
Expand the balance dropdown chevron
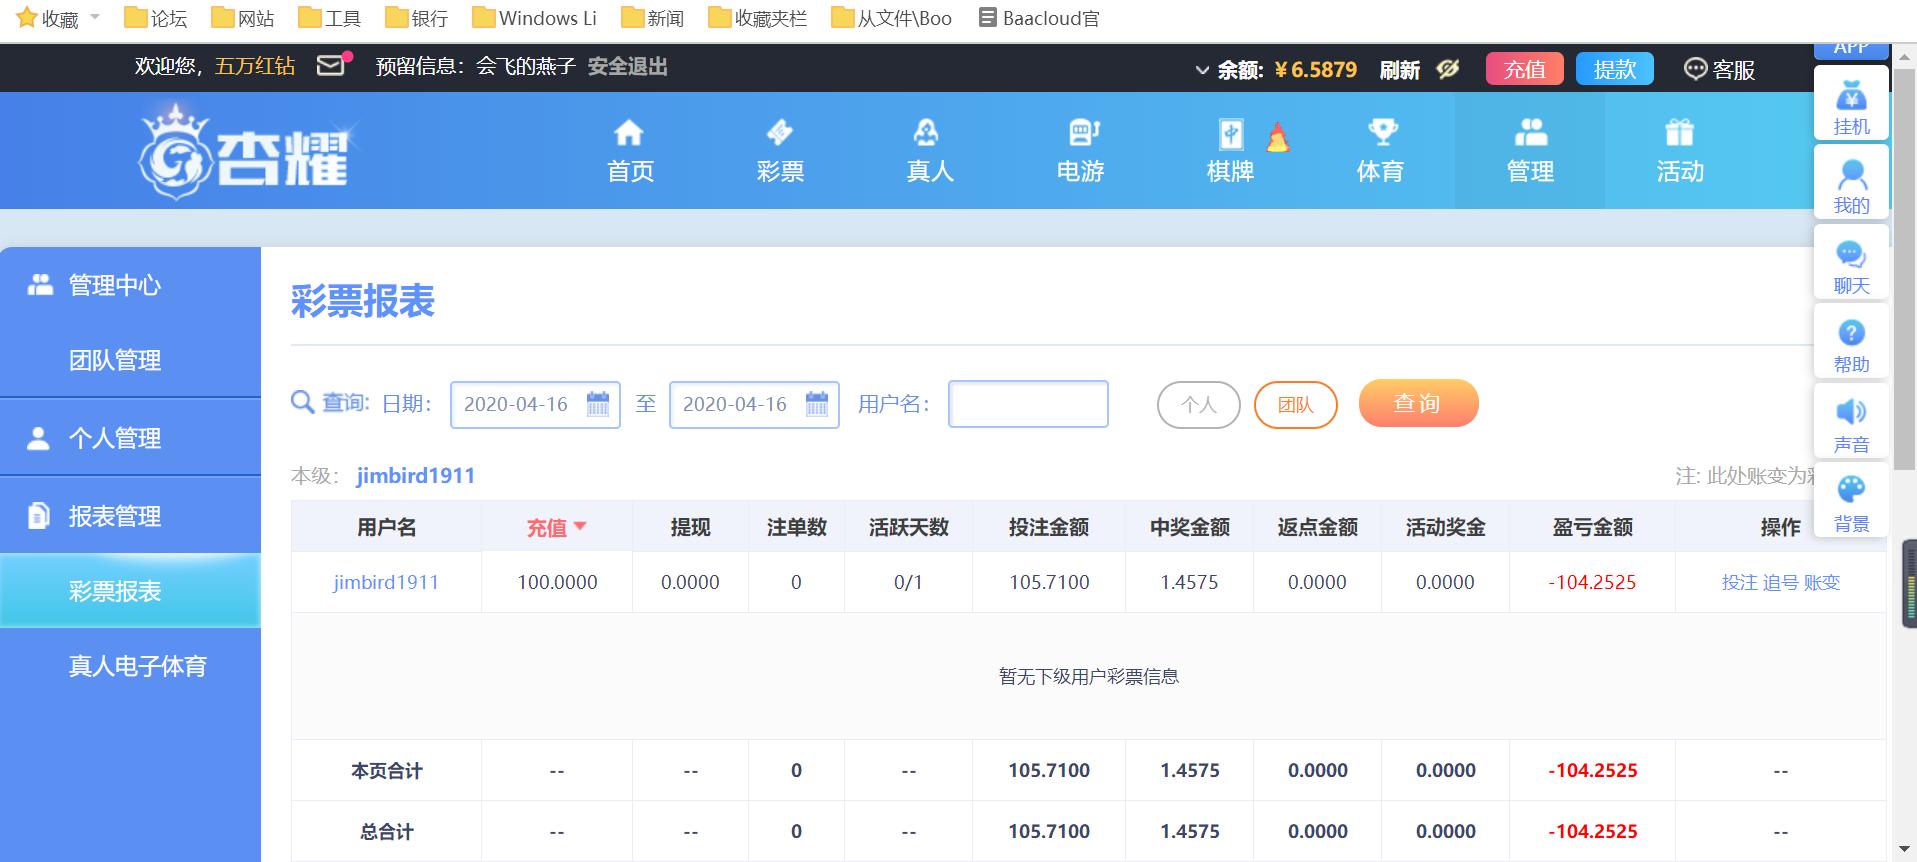click(1202, 70)
